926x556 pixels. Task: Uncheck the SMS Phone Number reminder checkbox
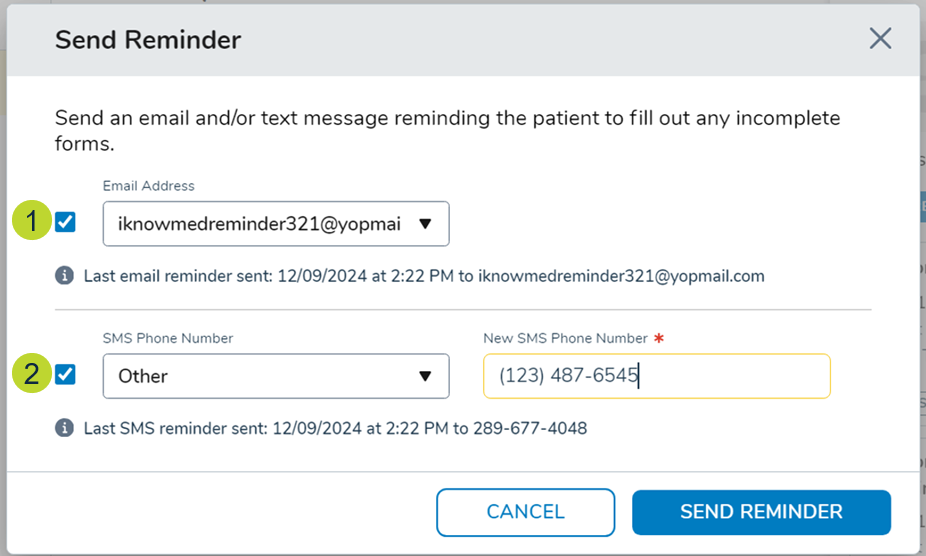click(66, 375)
